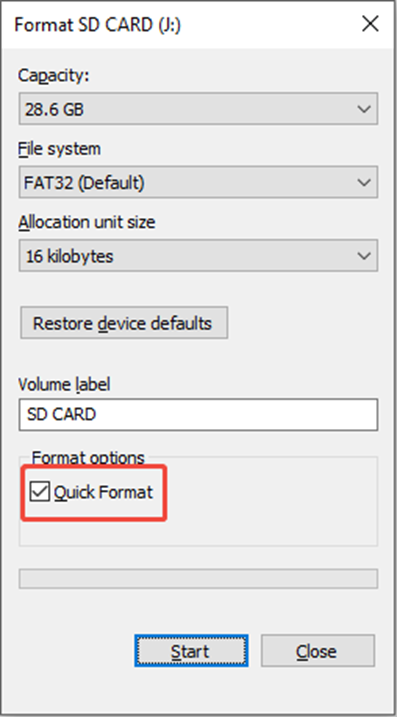The height and width of the screenshot is (717, 397).
Task: Click the File system label
Action: (x=59, y=149)
